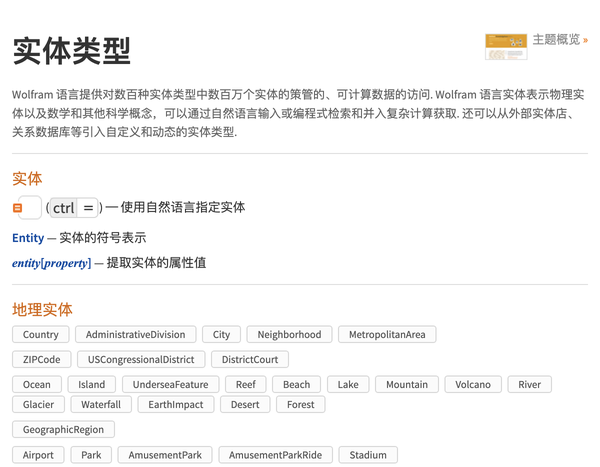Select the ZIPCode entity type

click(x=41, y=359)
